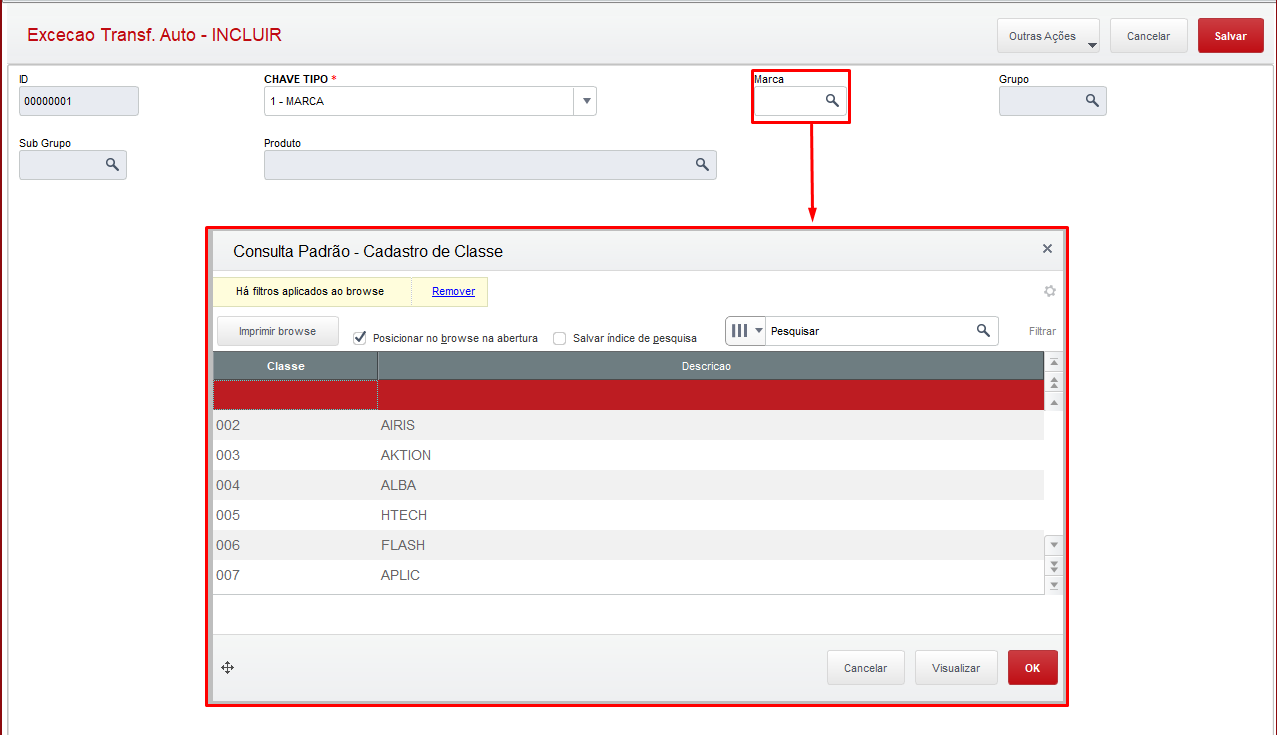Click the Pesquisar search magnifier icon
This screenshot has height=735, width=1277.
pyautogui.click(x=983, y=331)
